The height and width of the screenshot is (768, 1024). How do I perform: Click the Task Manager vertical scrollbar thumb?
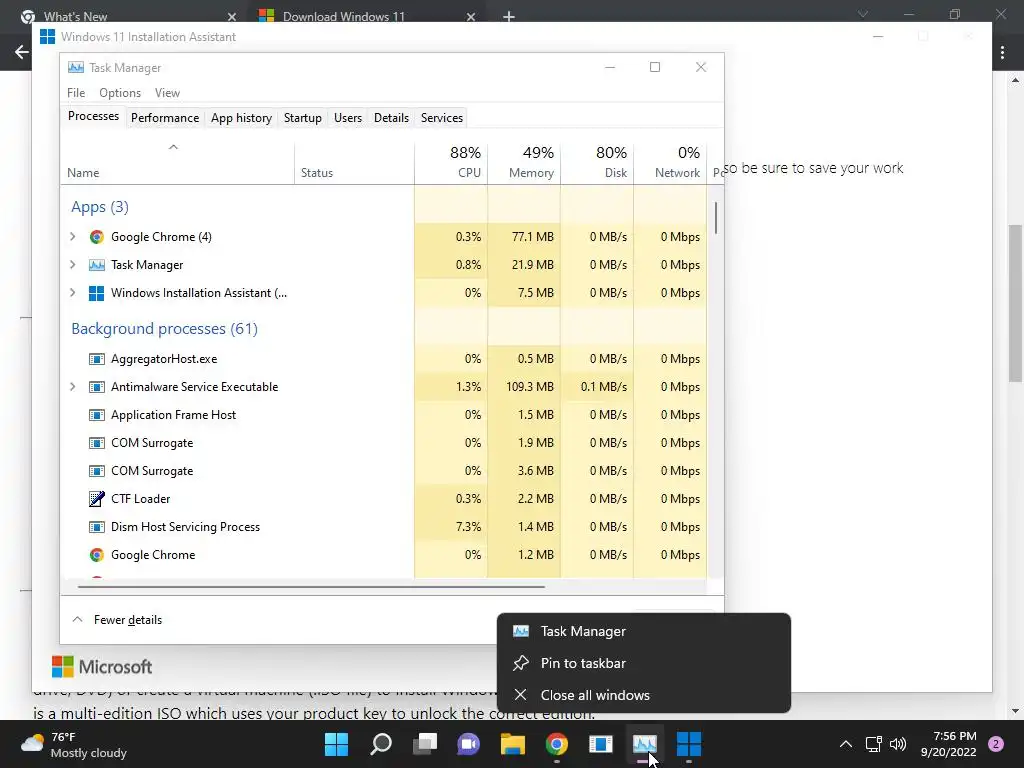pyautogui.click(x=716, y=217)
